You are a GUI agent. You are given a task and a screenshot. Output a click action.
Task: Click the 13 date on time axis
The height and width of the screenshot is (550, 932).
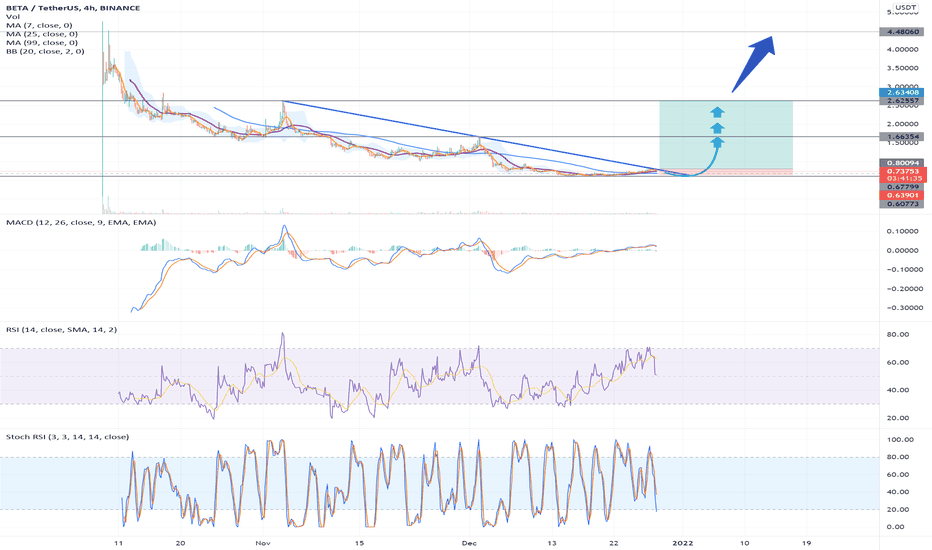click(x=552, y=543)
